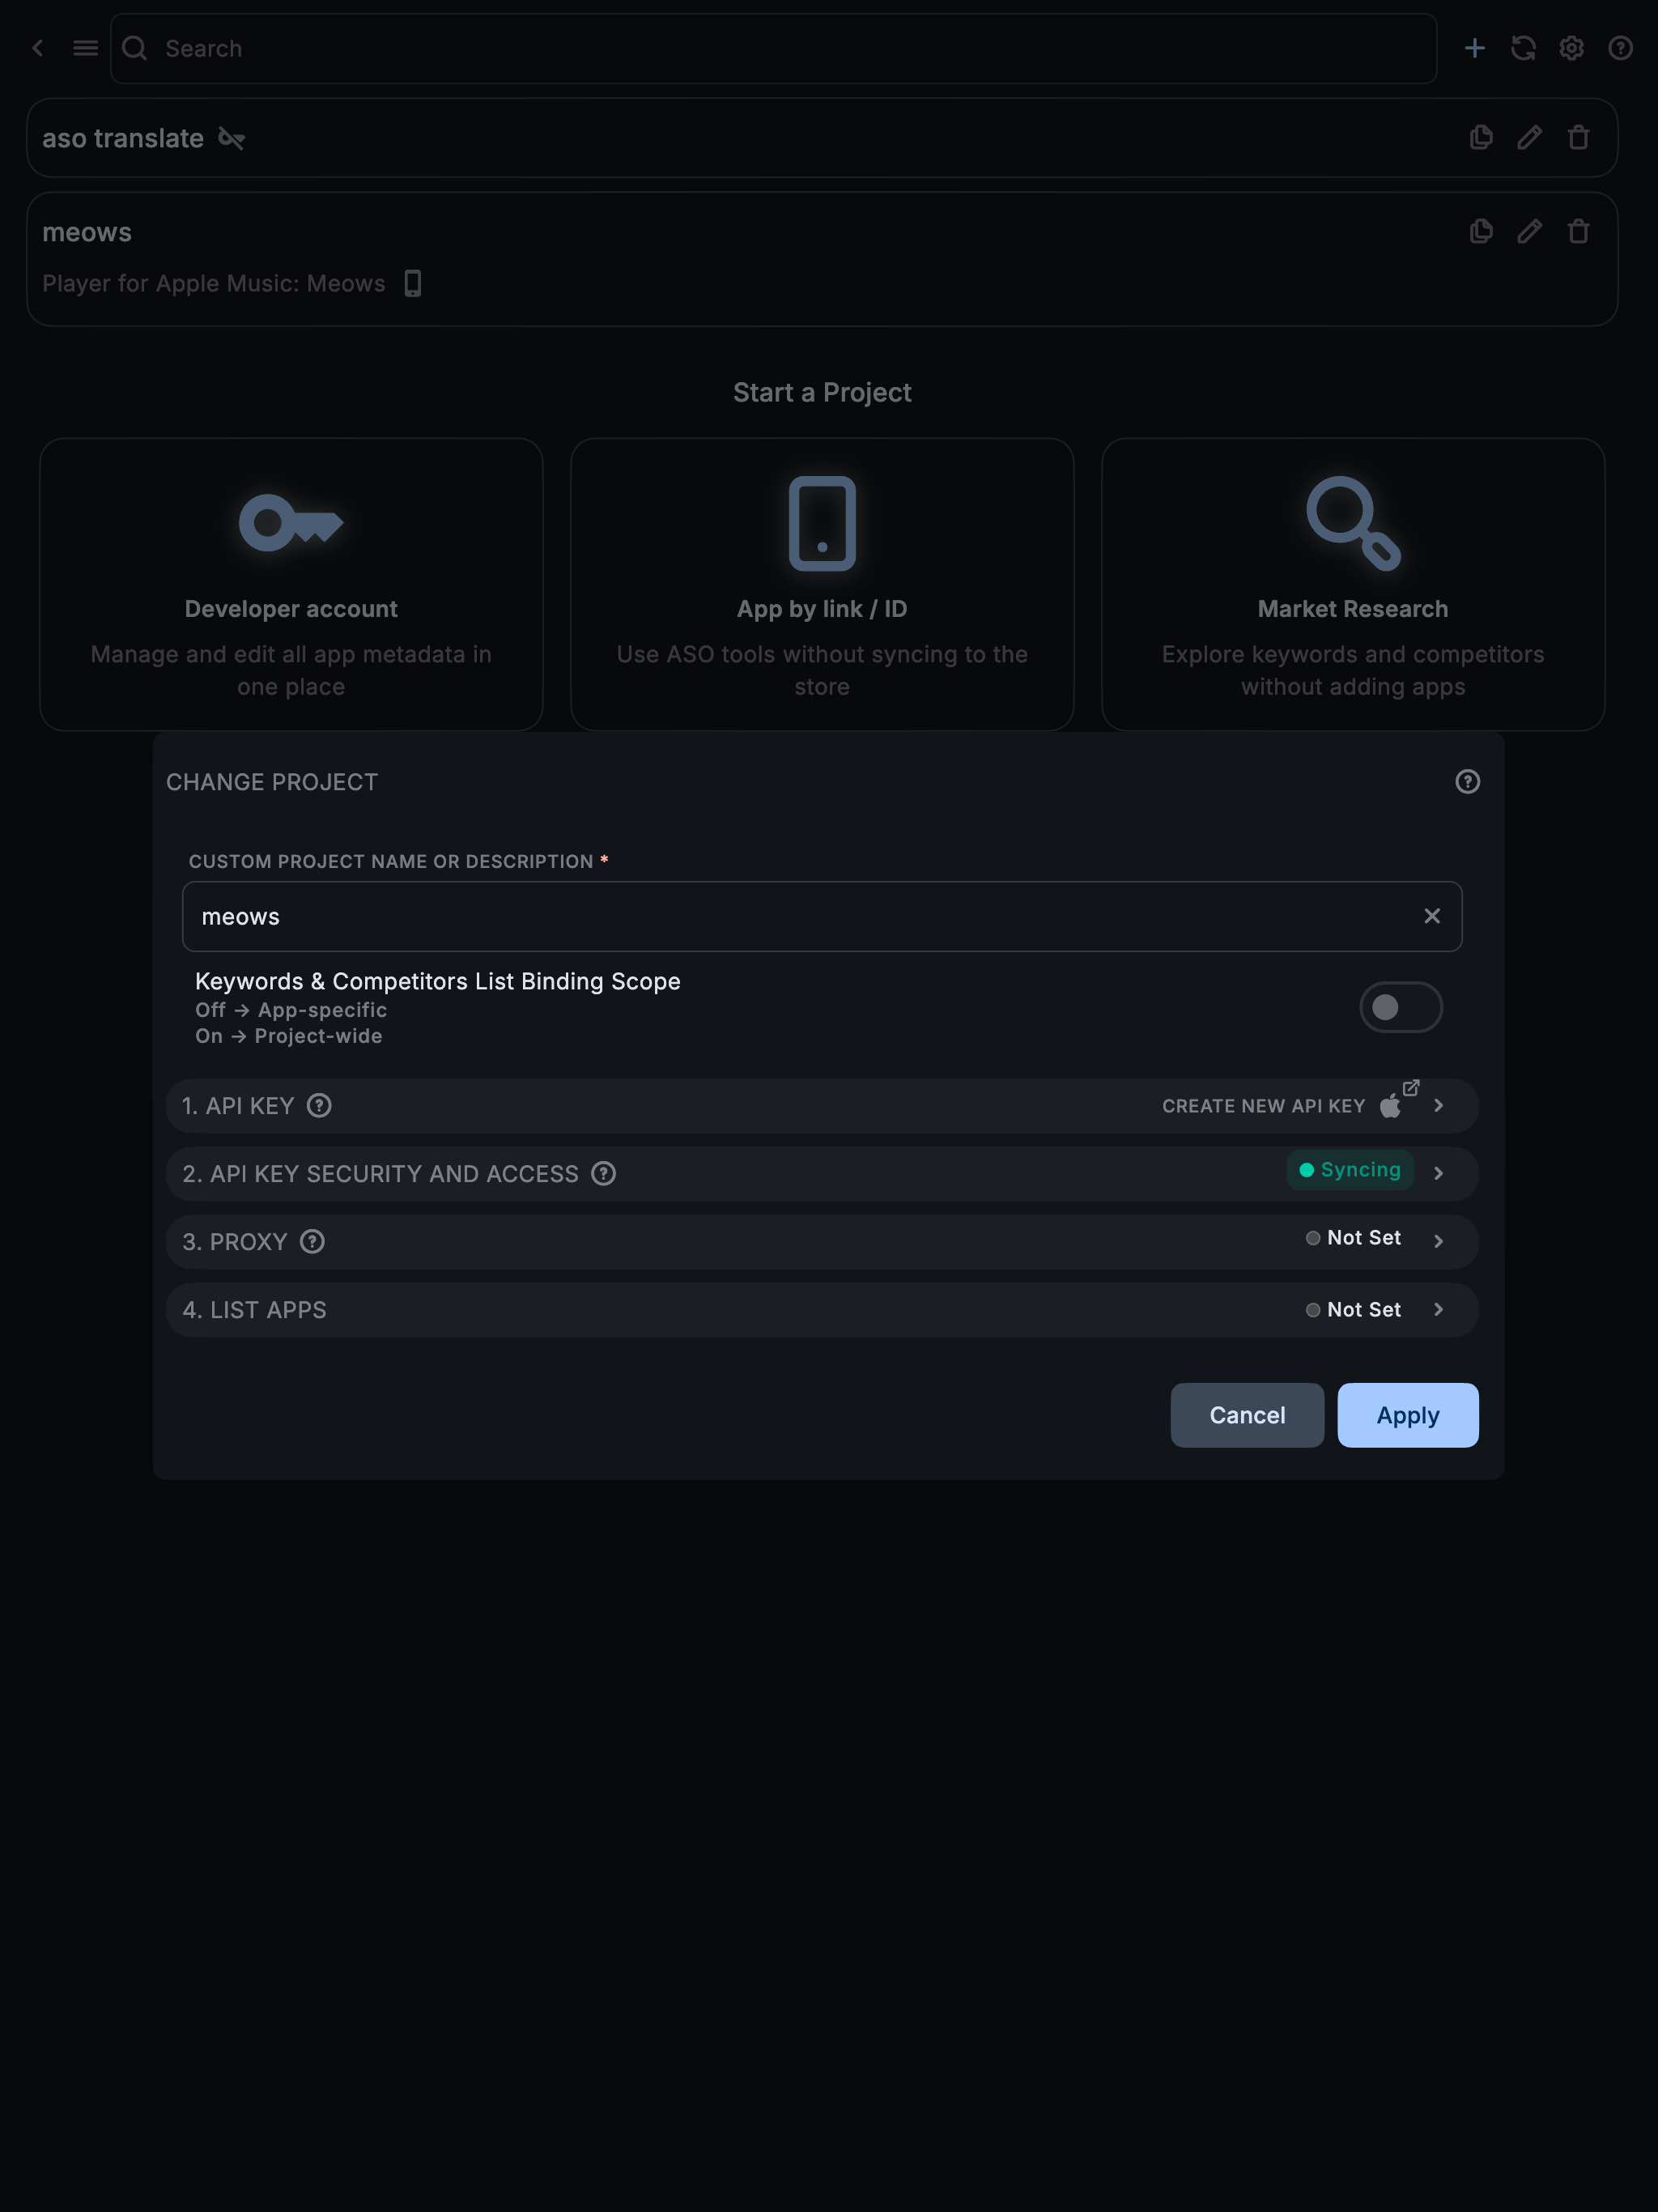This screenshot has width=1658, height=2212.
Task: Select the Market Research project card
Action: pos(1352,585)
